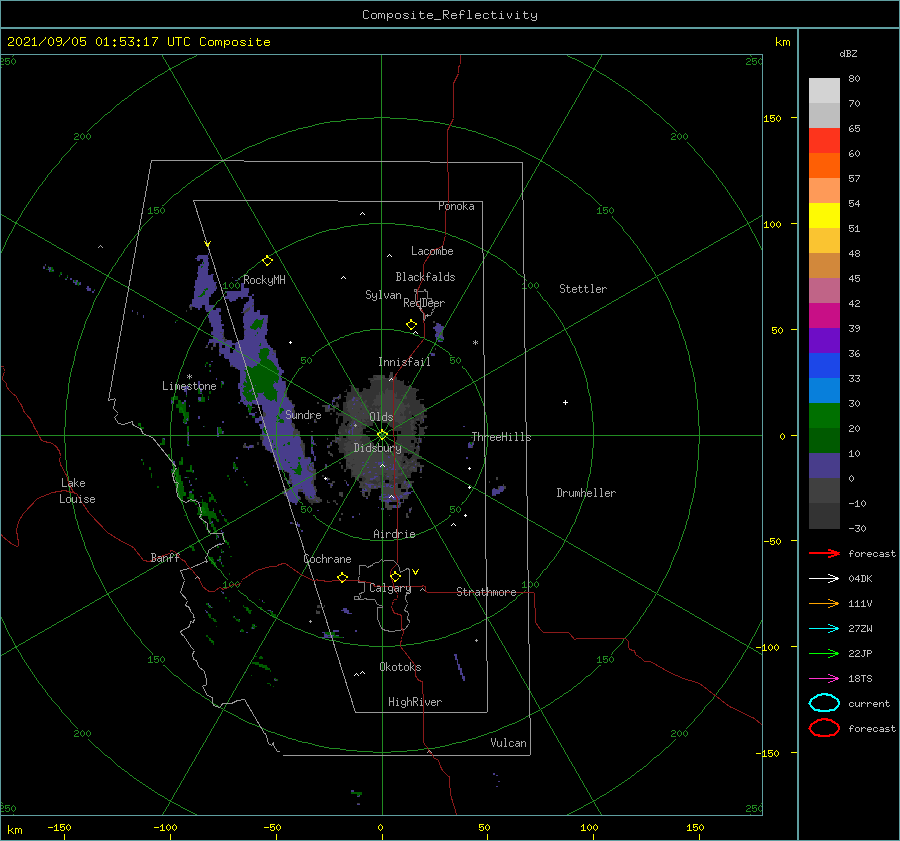Click the yellow diamond marker beside RockyMH
Screen dimensions: 900x841
[x=267, y=261]
